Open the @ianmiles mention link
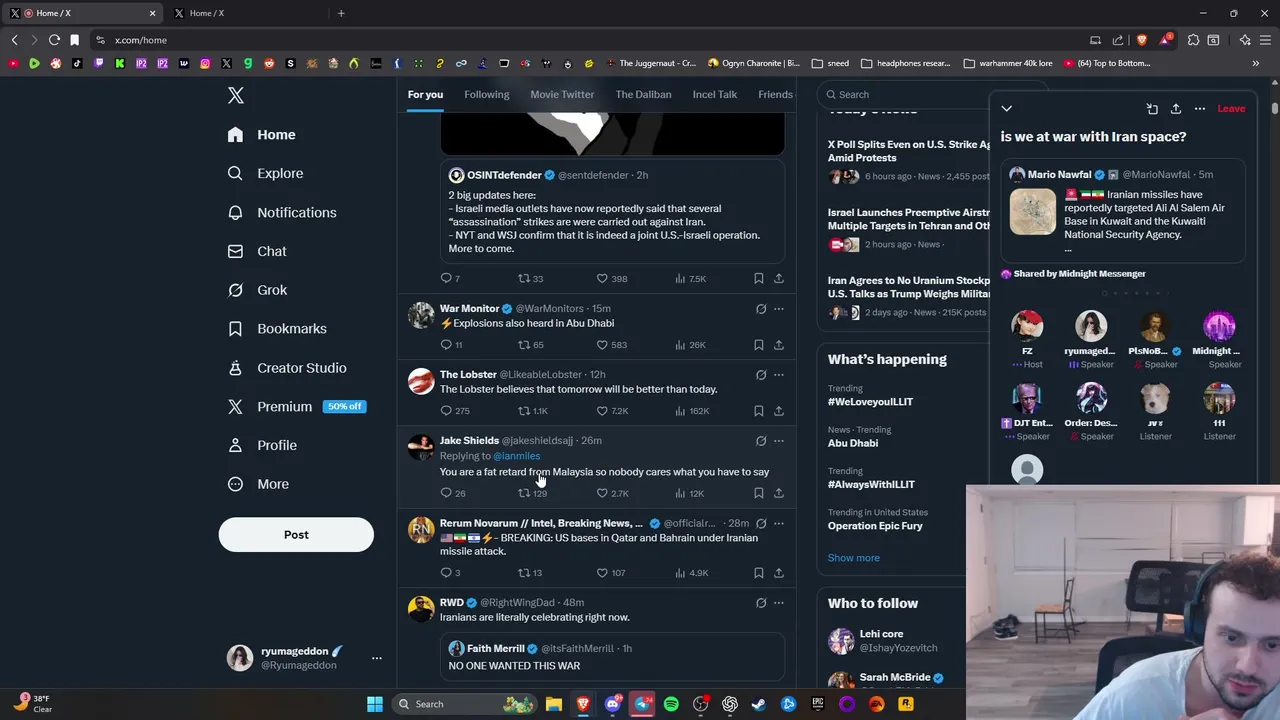The height and width of the screenshot is (720, 1280). pyautogui.click(x=516, y=456)
